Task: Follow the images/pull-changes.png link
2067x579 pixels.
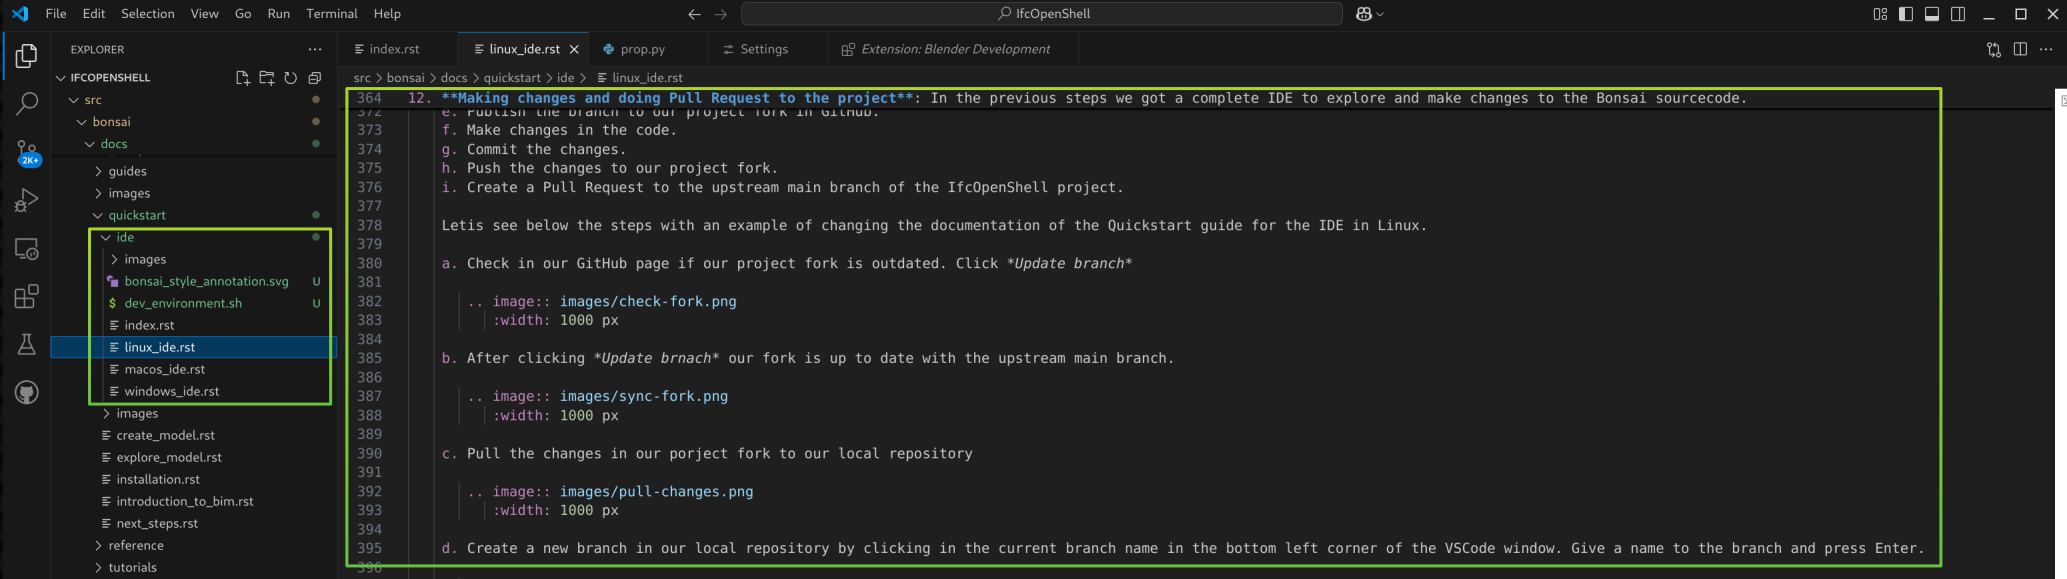Action: (x=657, y=492)
